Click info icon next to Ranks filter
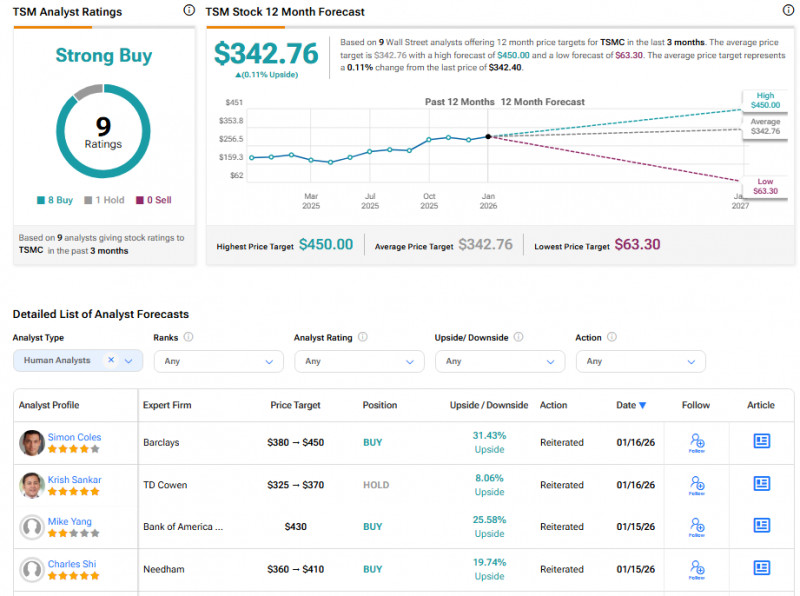Screen dimensions: 800x596 [188, 338]
